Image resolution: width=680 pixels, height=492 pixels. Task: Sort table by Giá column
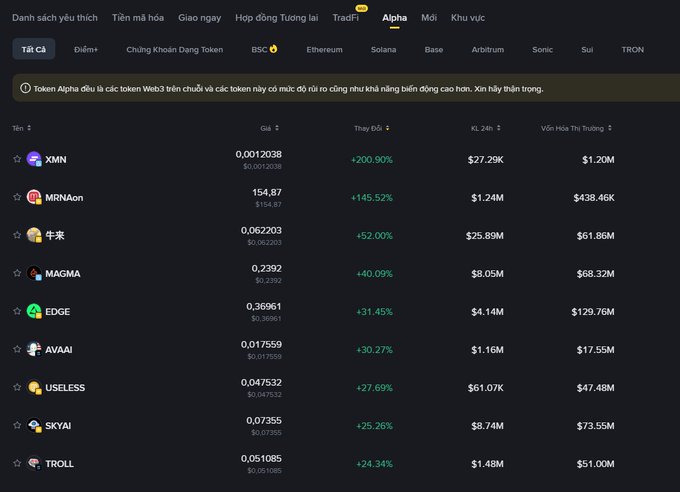point(269,128)
